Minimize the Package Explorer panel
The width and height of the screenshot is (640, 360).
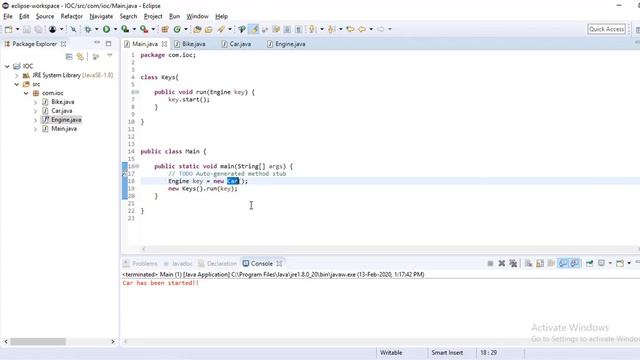(97, 43)
